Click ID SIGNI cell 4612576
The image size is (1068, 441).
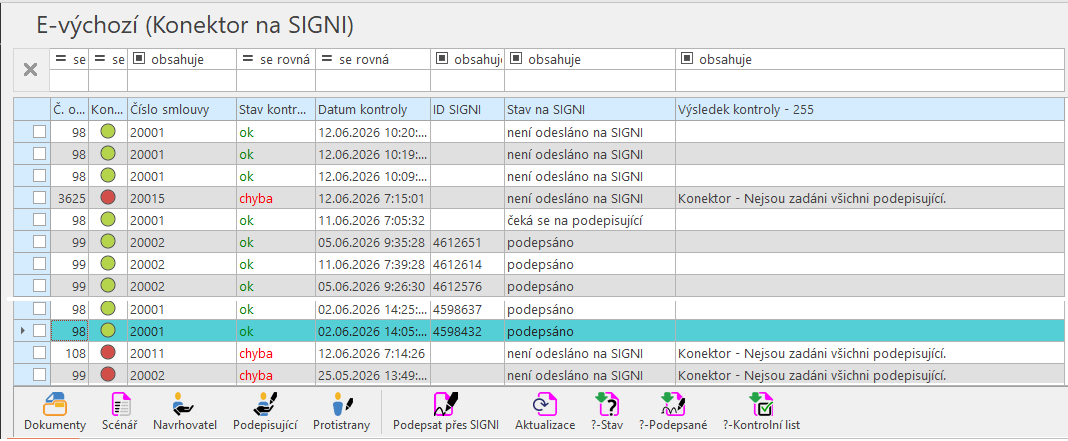click(x=467, y=286)
